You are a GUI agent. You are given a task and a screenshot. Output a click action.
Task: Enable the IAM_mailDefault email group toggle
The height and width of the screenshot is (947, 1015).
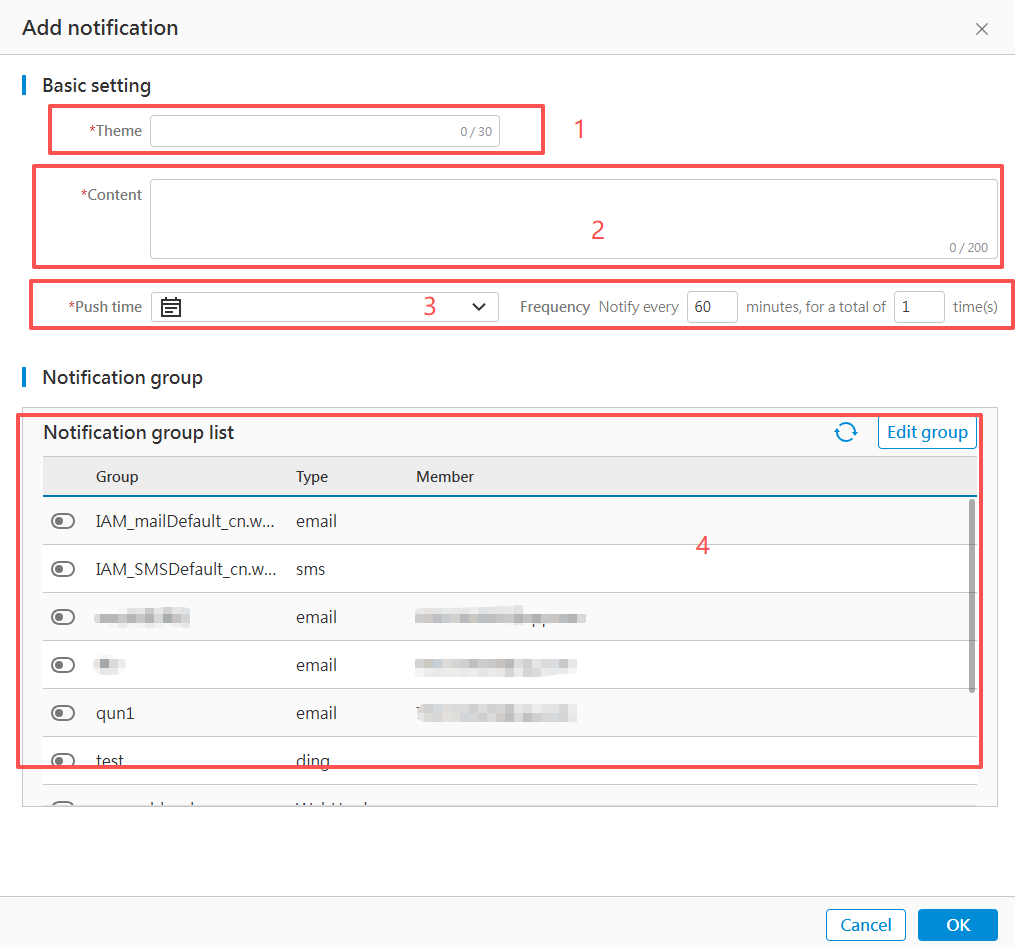pyautogui.click(x=63, y=521)
